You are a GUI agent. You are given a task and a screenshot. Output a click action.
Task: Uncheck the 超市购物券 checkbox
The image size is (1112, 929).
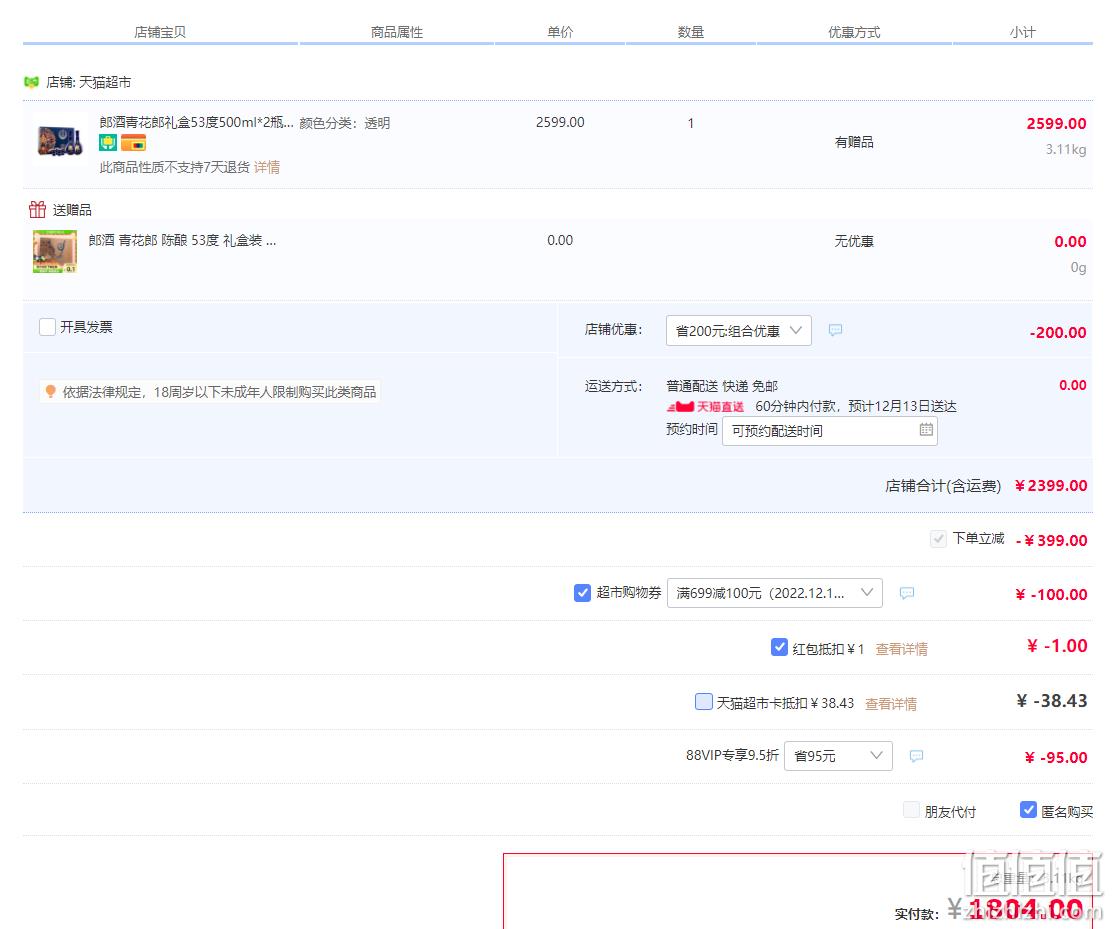[582, 593]
